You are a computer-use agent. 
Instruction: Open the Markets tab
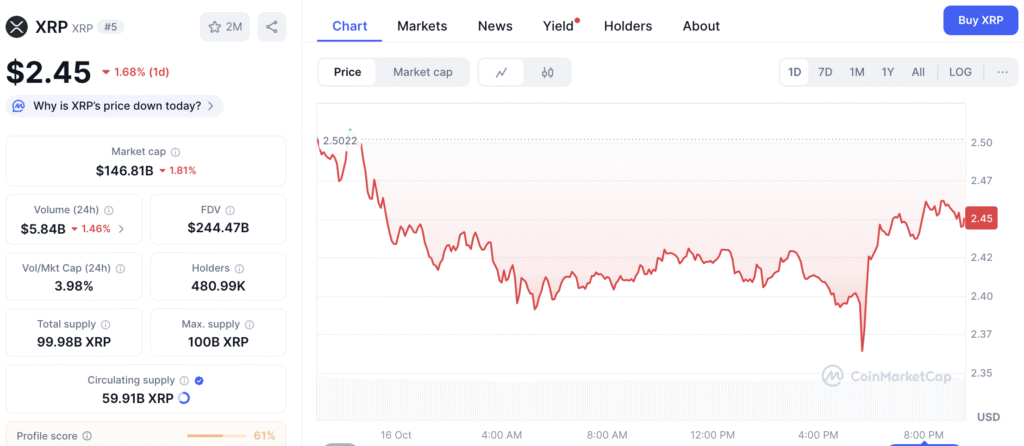(x=422, y=26)
